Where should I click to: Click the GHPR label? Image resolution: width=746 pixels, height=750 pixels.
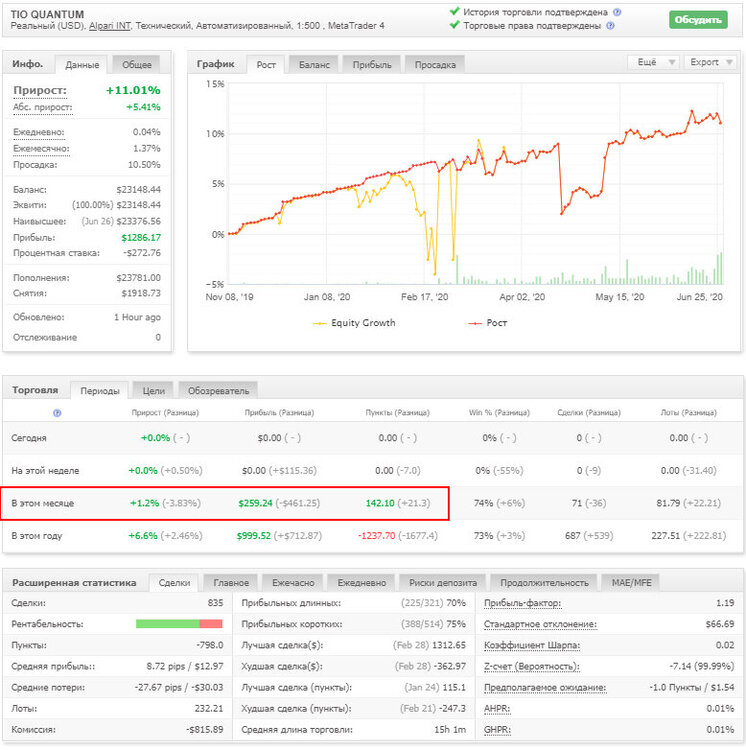[x=497, y=729]
